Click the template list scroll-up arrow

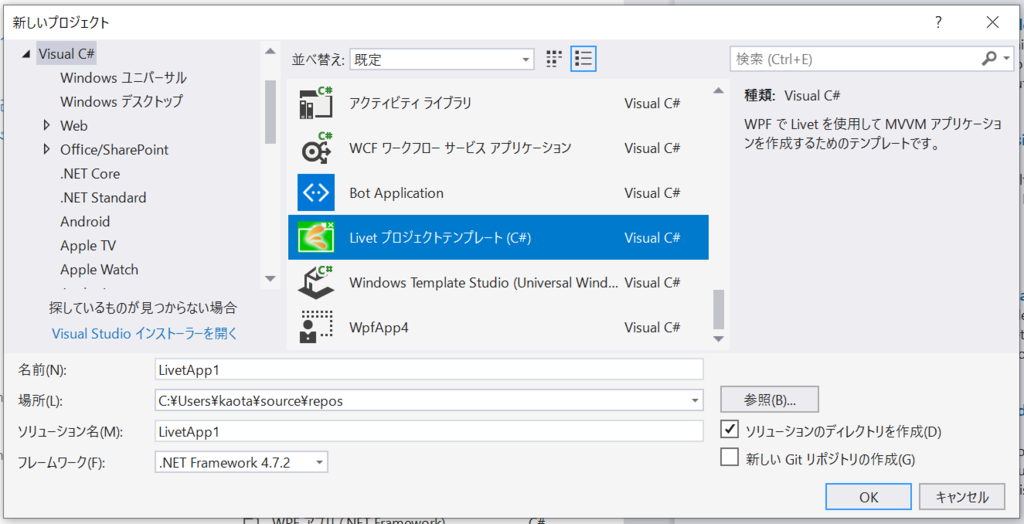[x=718, y=91]
